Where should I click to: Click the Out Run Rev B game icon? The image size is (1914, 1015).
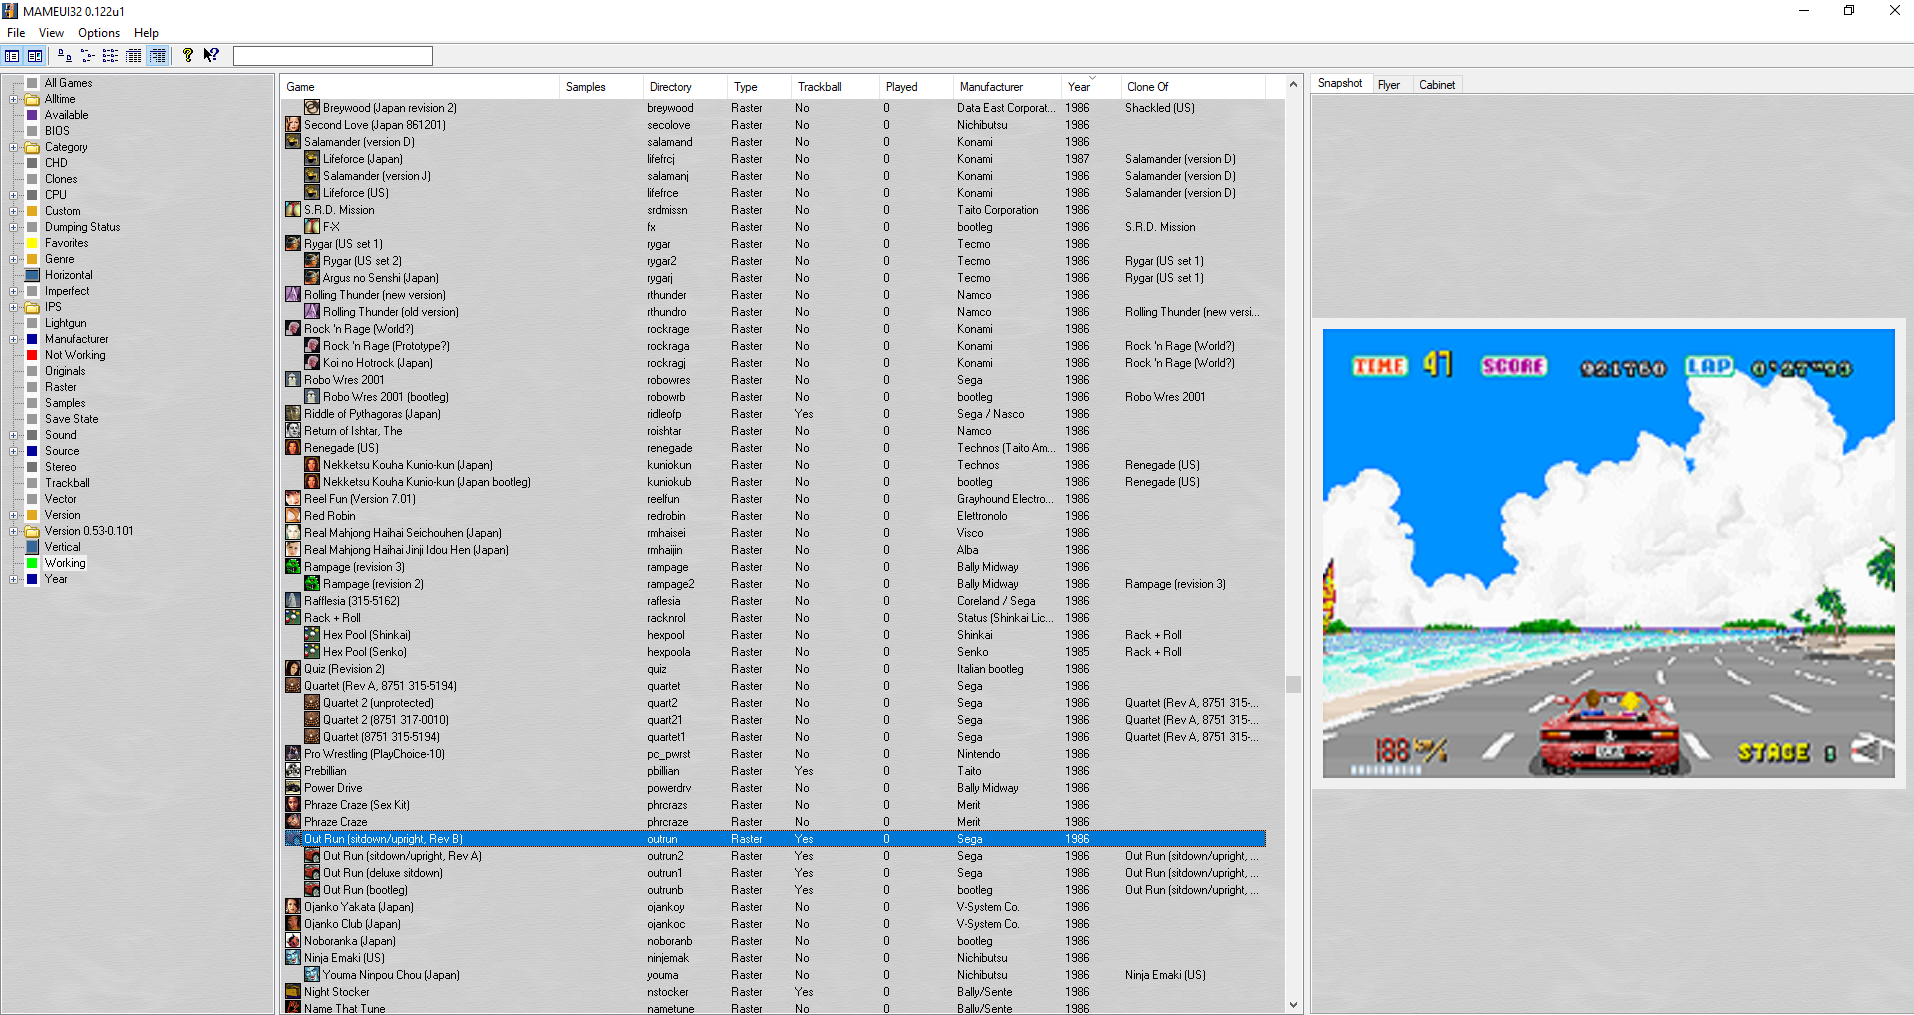(x=293, y=839)
